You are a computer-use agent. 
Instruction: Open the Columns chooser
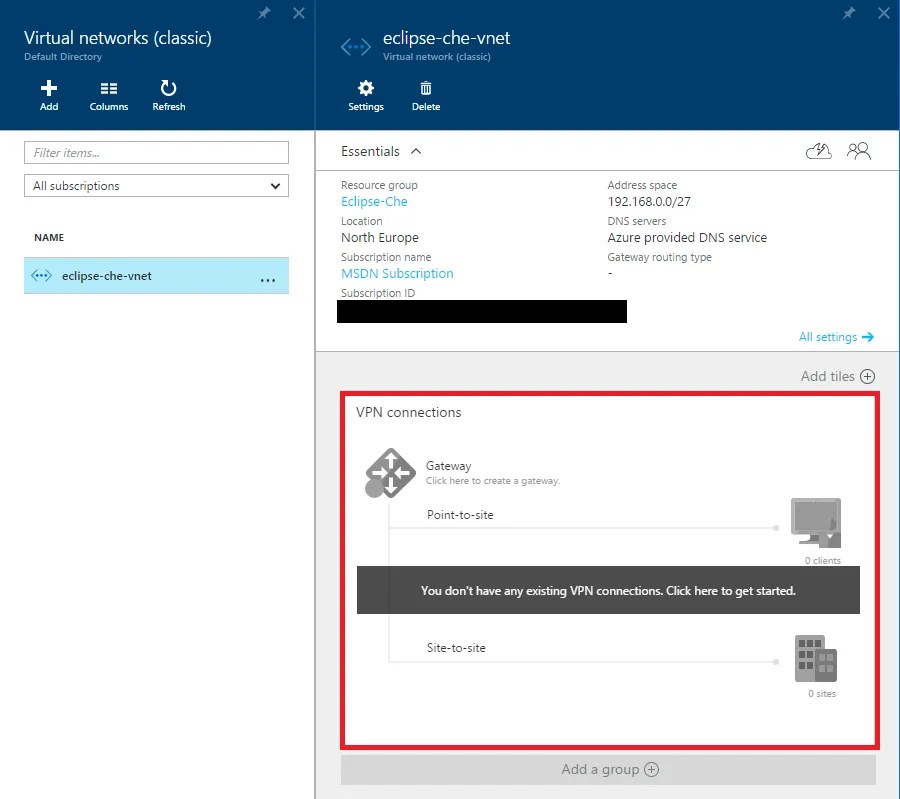pos(108,96)
